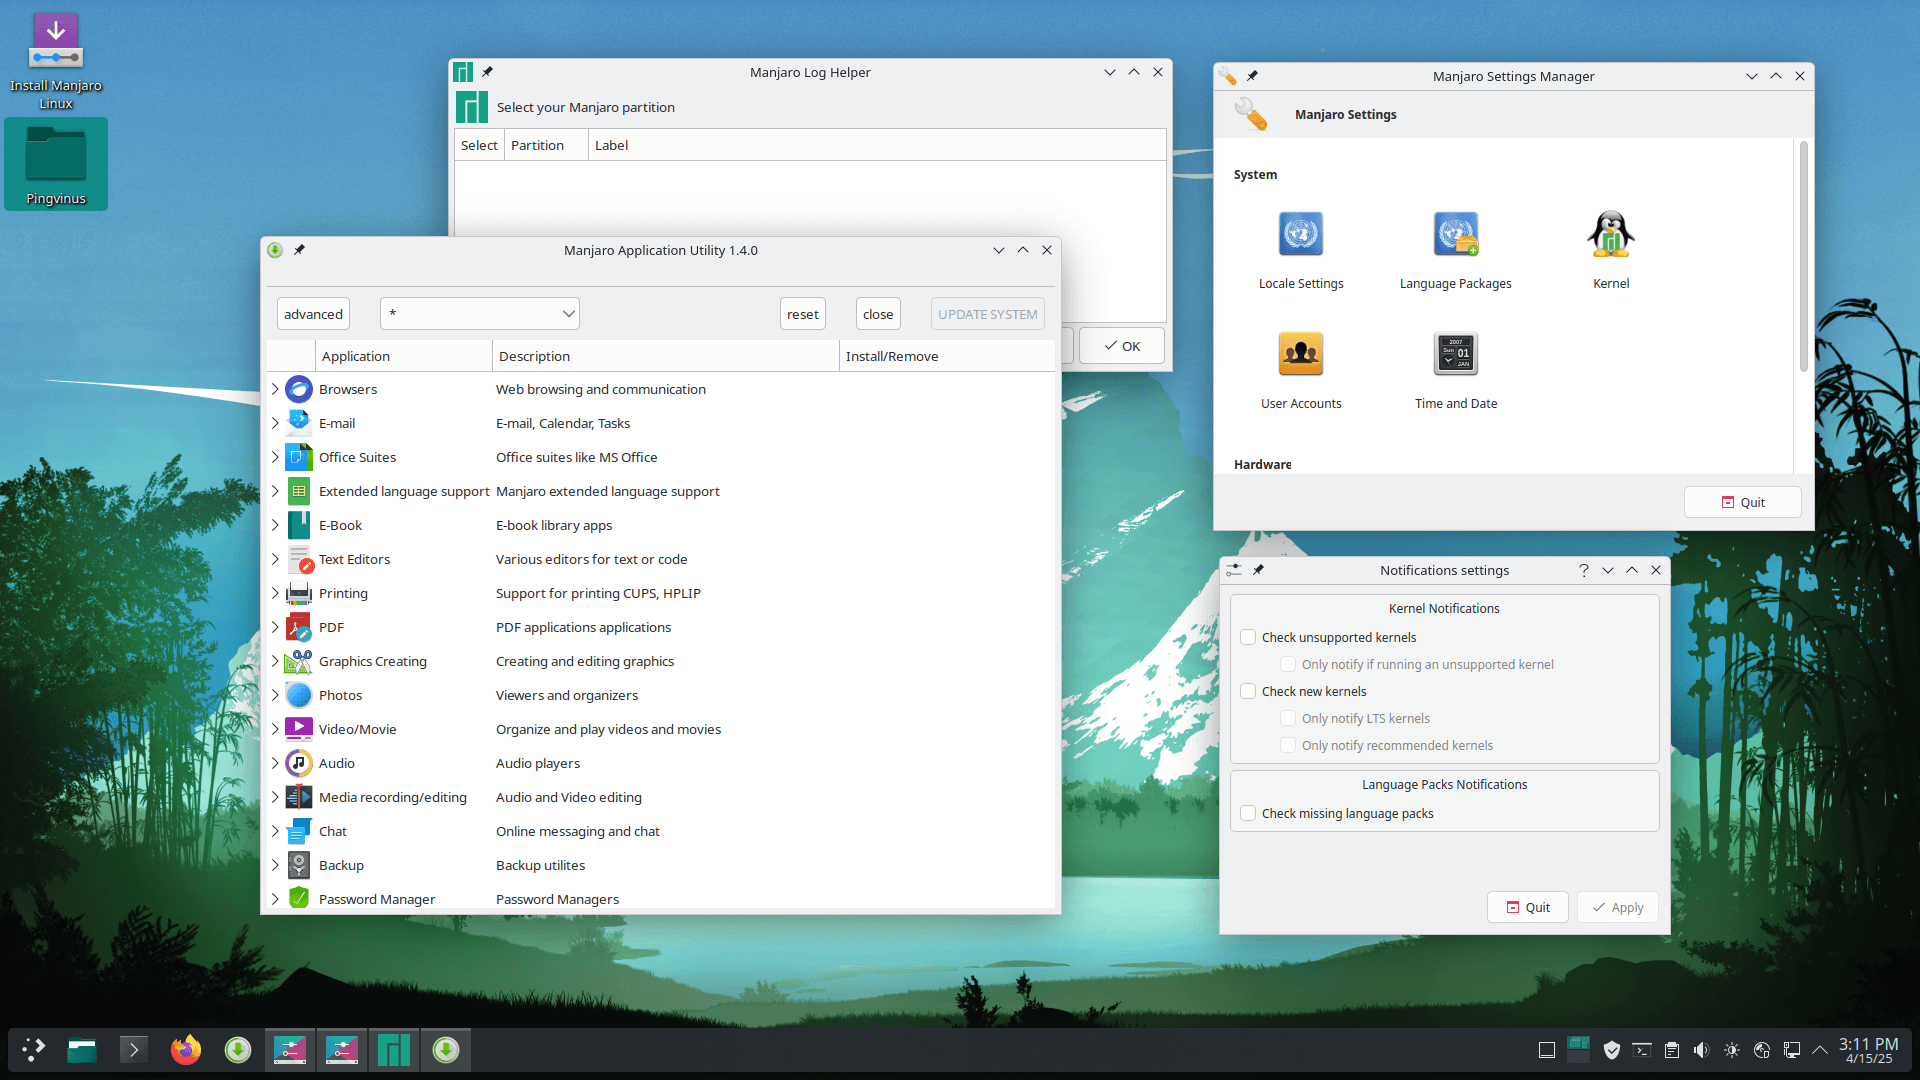Toggle Only notify LTS kernels
Image resolution: width=1920 pixels, height=1080 pixels.
tap(1288, 718)
